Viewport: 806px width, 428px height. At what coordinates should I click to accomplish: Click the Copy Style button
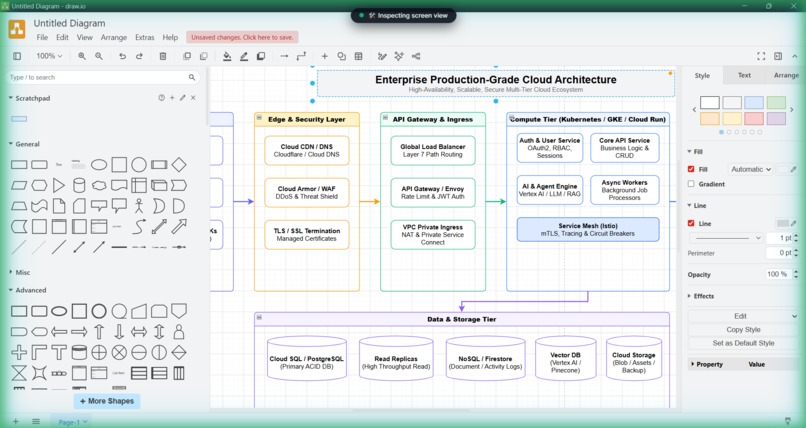(x=743, y=329)
